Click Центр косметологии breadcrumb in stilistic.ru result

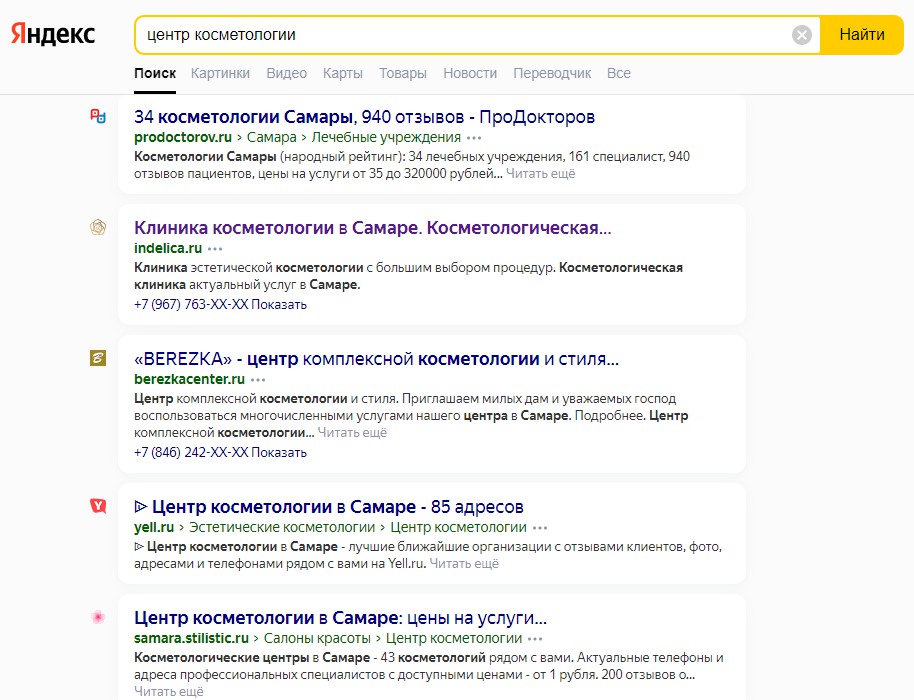(454, 638)
